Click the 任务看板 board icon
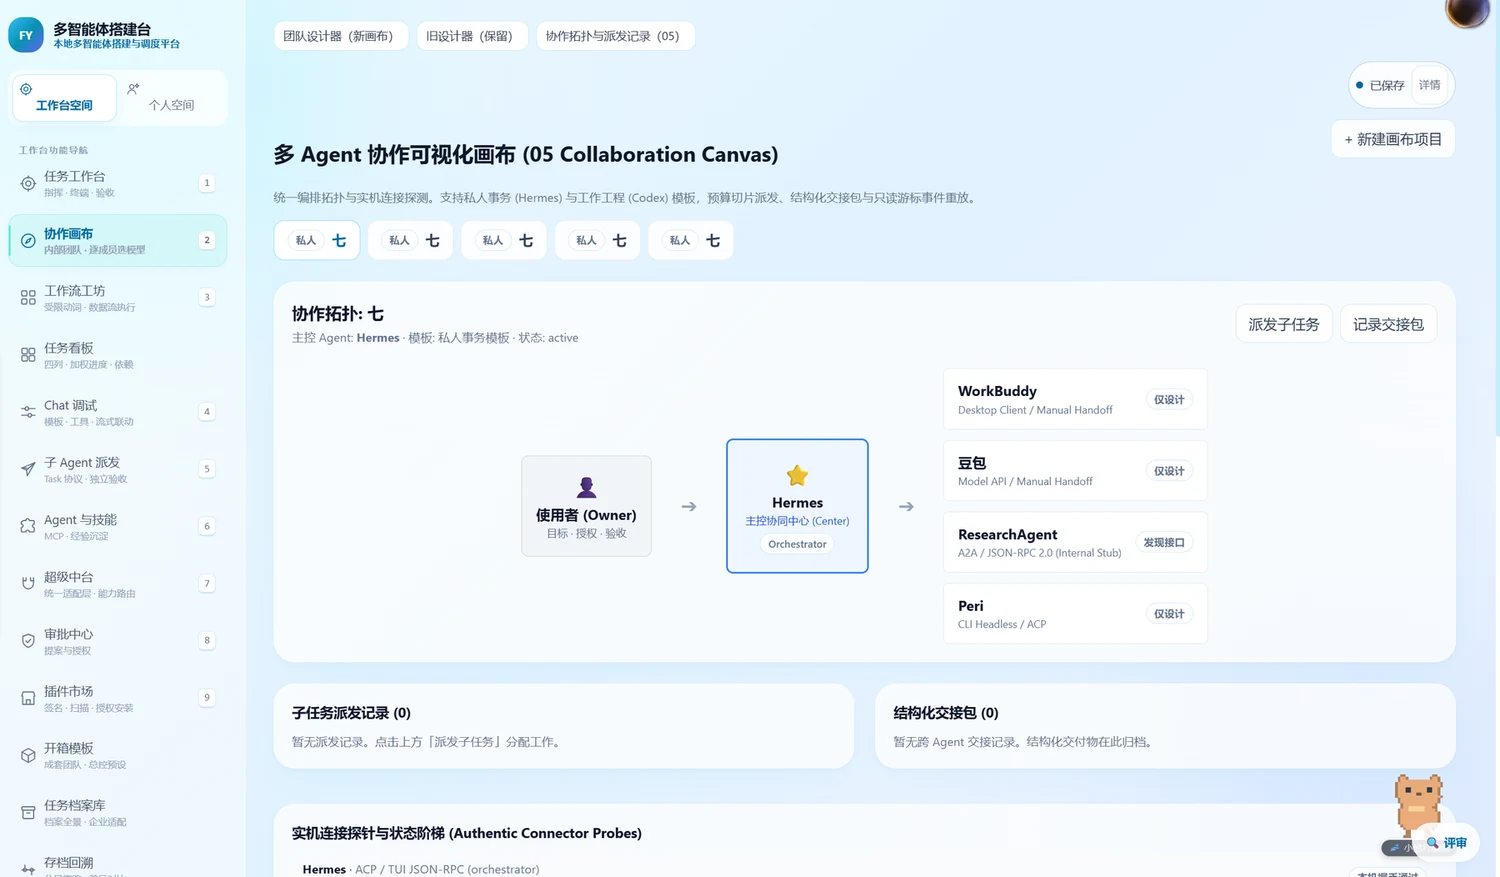The image size is (1500, 877). [x=28, y=354]
